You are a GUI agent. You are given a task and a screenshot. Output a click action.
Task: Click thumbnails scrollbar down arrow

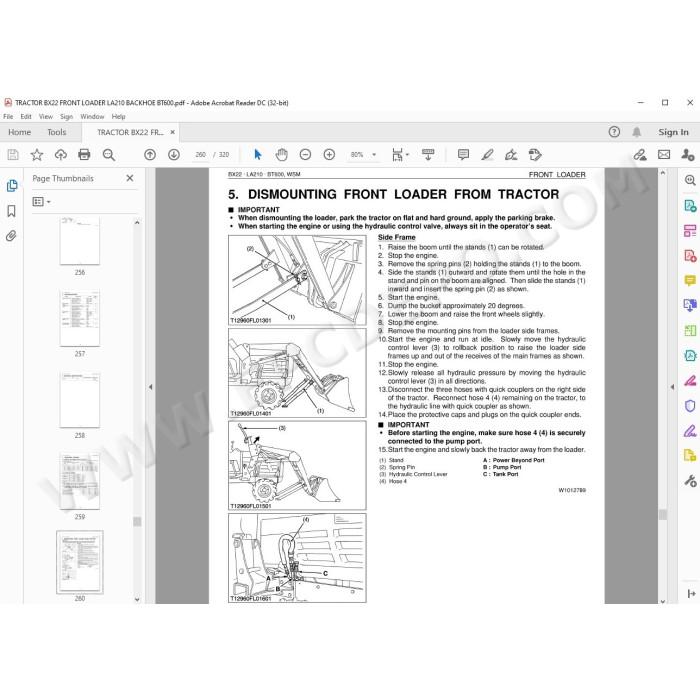tap(137, 600)
